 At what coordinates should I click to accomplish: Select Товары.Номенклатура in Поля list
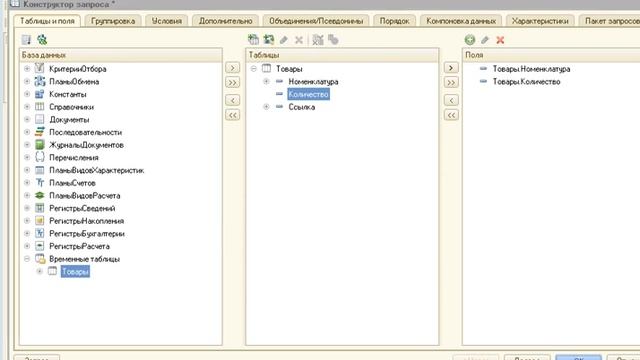click(x=531, y=69)
